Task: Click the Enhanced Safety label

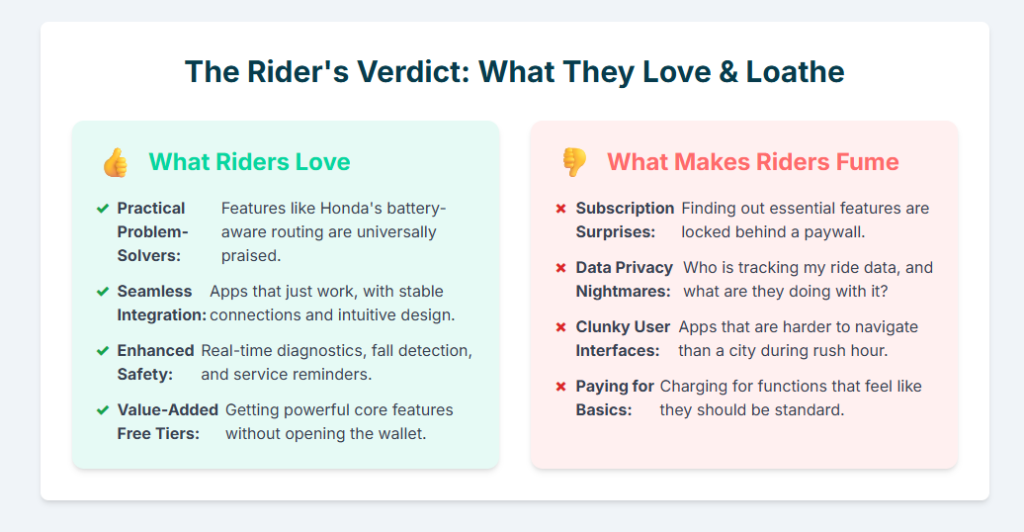Action: click(155, 362)
